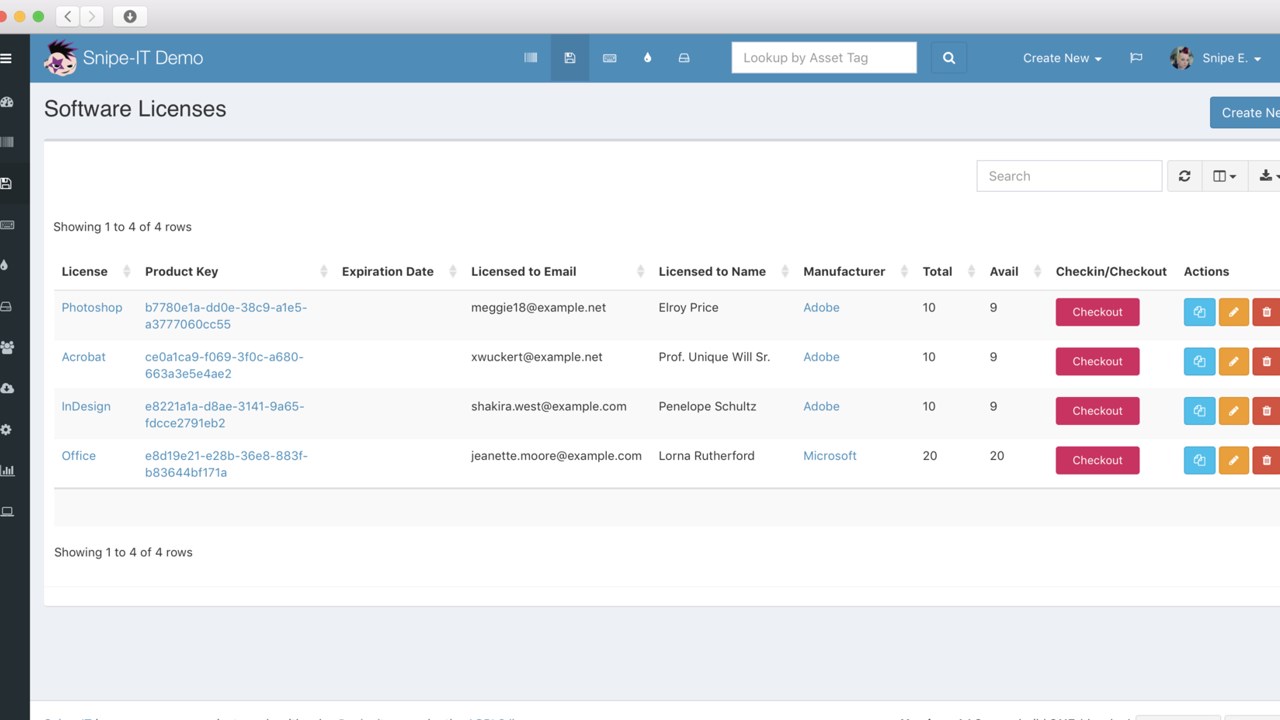Refresh the licenses table
The height and width of the screenshot is (720, 1280).
click(x=1184, y=176)
